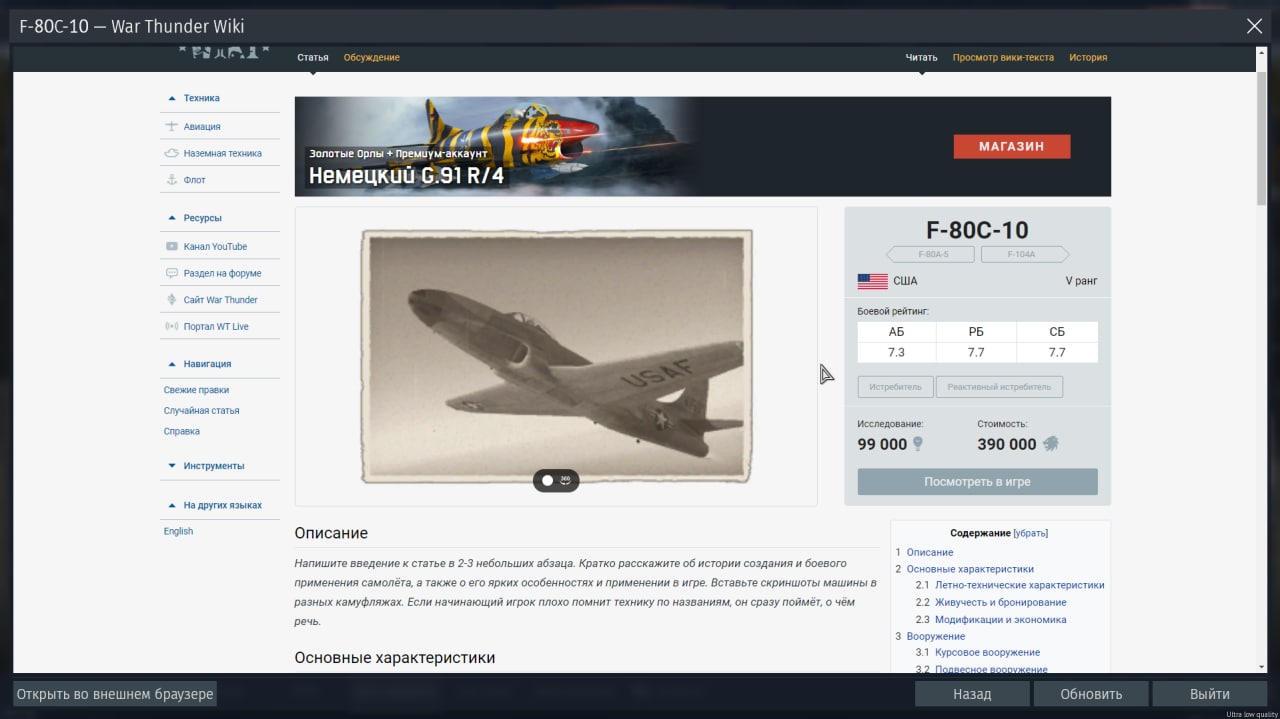Open the Справка link

182,431
